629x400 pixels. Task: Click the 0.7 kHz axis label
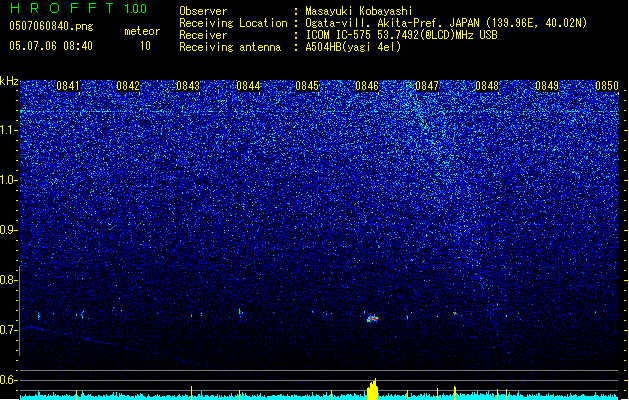pyautogui.click(x=9, y=330)
